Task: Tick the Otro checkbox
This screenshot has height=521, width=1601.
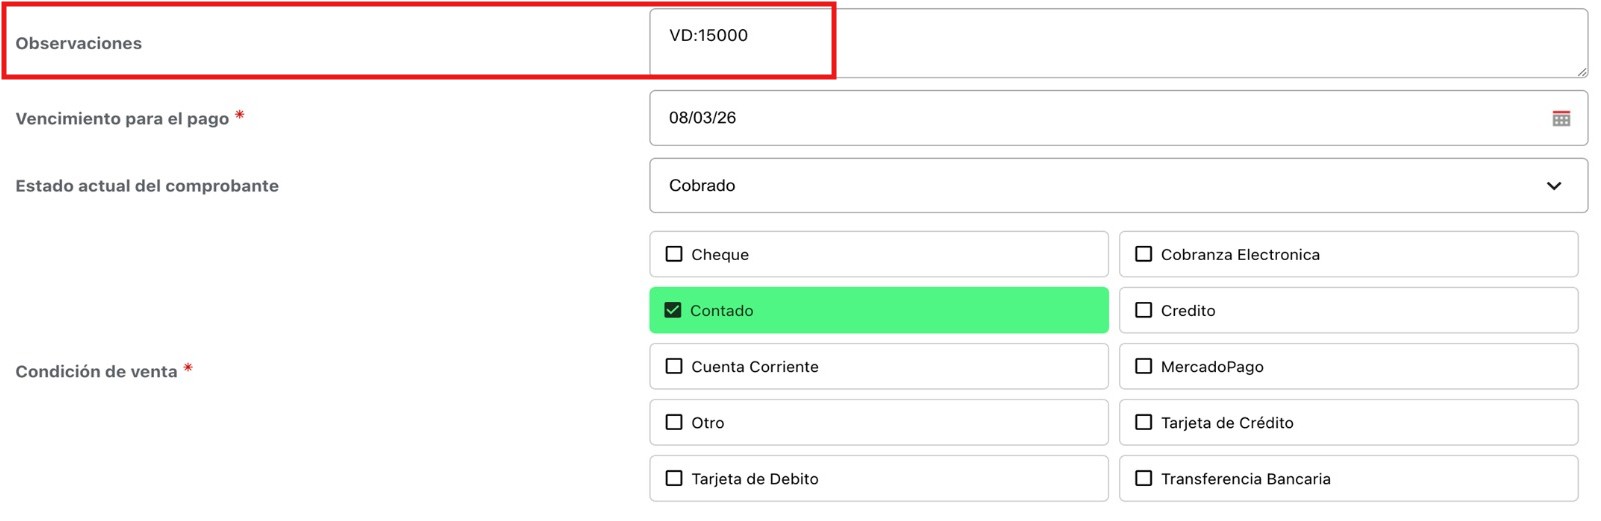Action: (674, 422)
